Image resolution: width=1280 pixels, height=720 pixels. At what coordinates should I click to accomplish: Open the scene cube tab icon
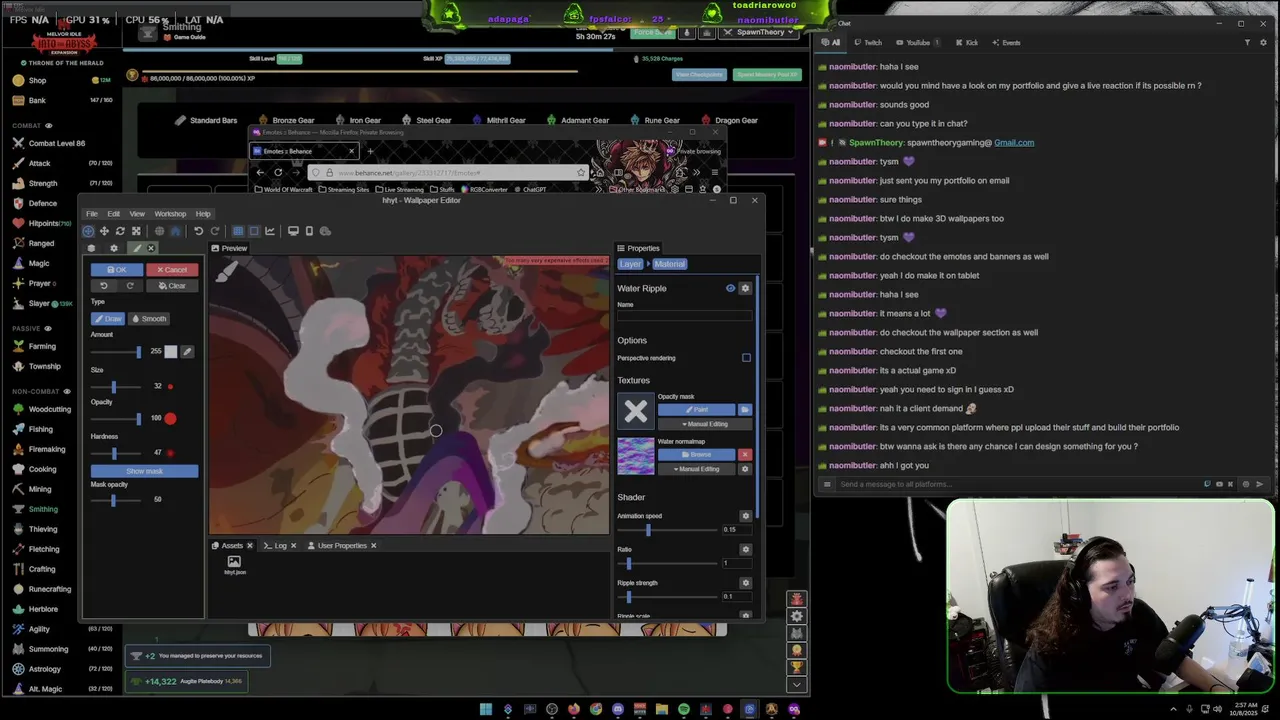(91, 248)
